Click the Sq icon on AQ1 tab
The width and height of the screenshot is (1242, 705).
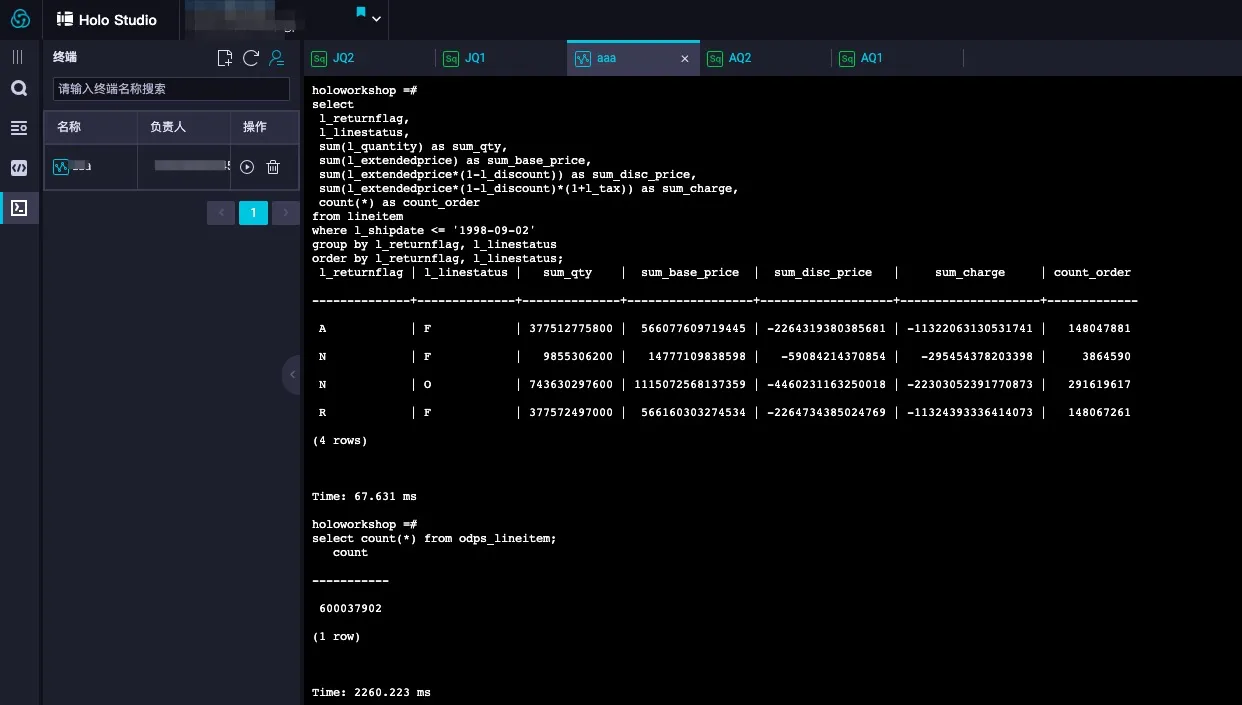(847, 58)
